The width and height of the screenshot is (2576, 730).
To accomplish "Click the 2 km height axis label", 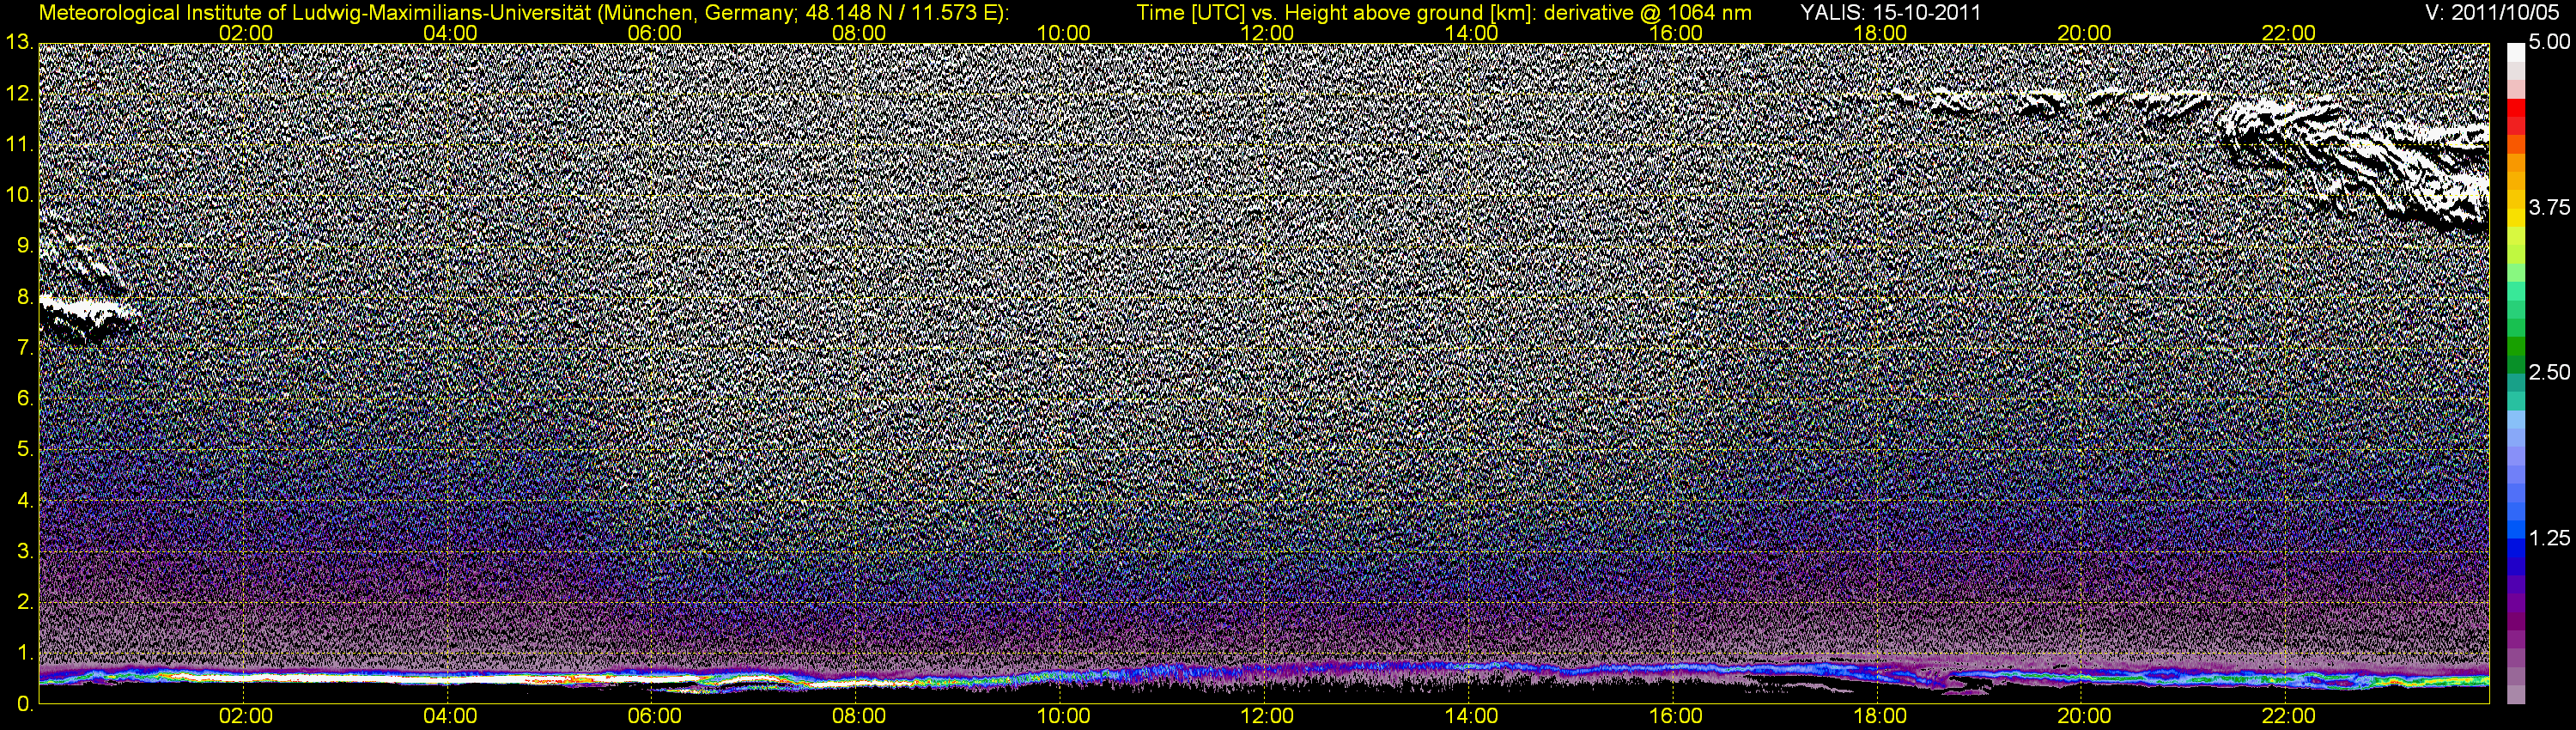I will (25, 603).
